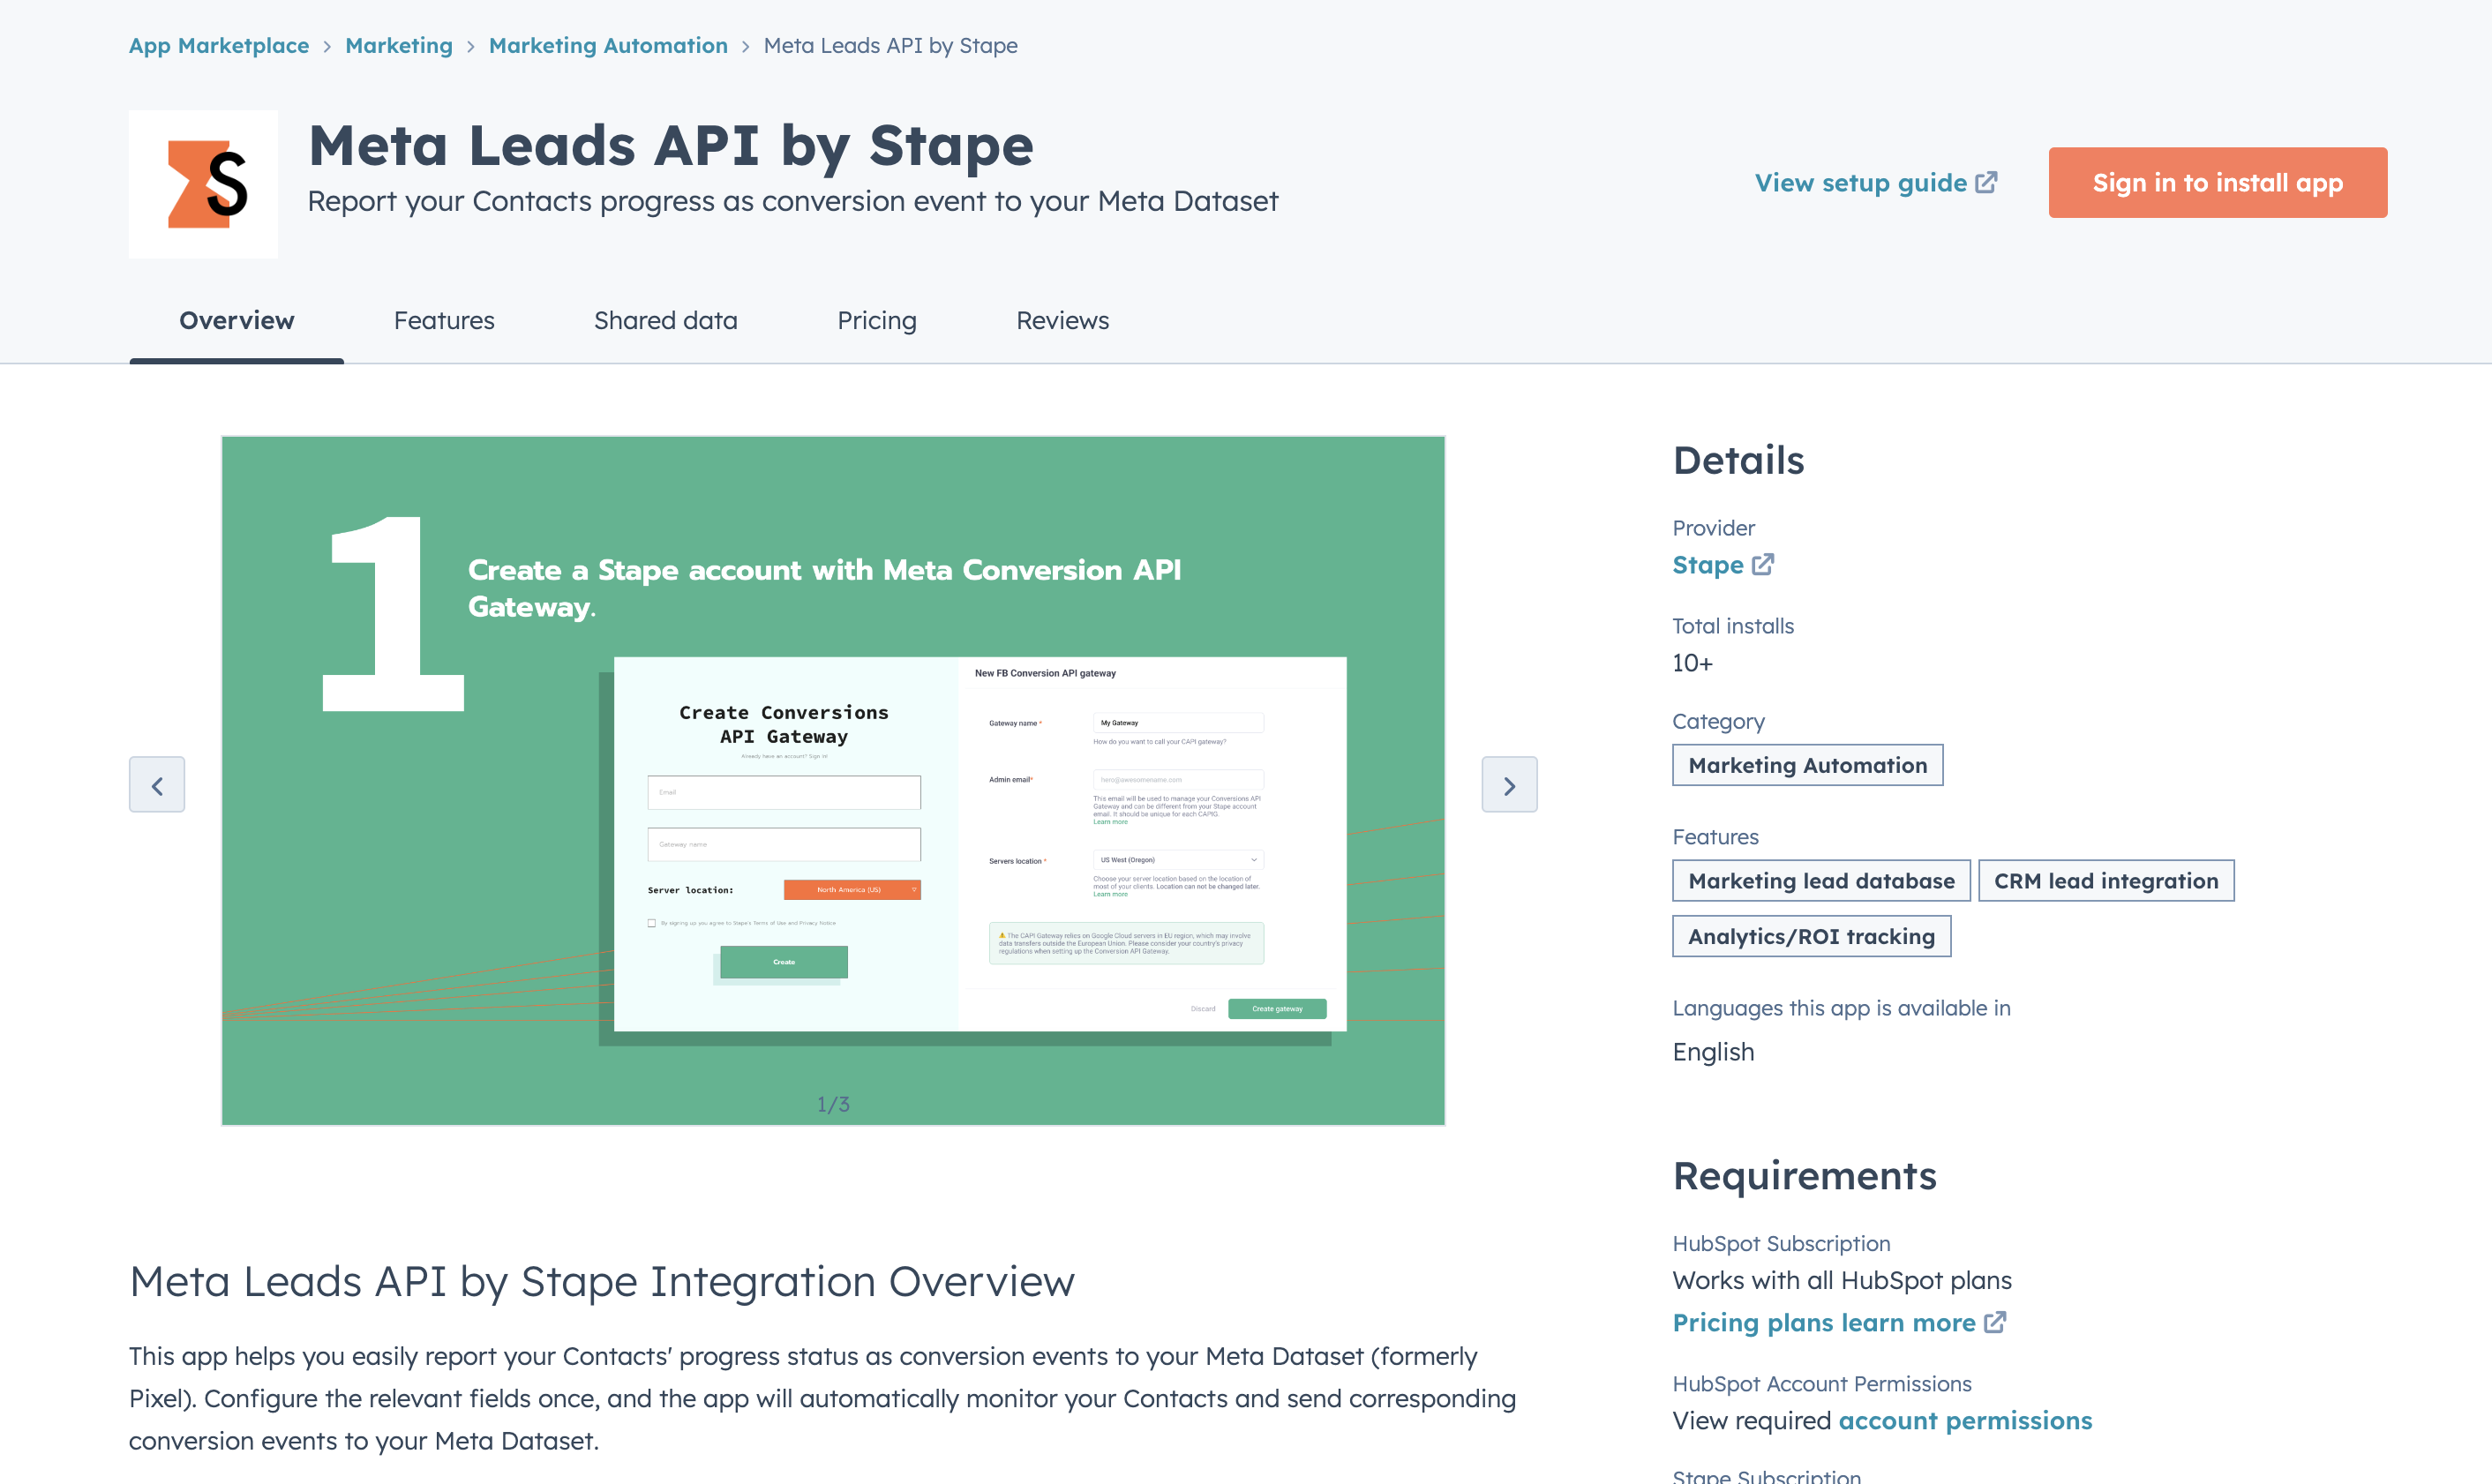Click the Marketing breadcrumb navigation item
The width and height of the screenshot is (2492, 1484).
click(395, 42)
